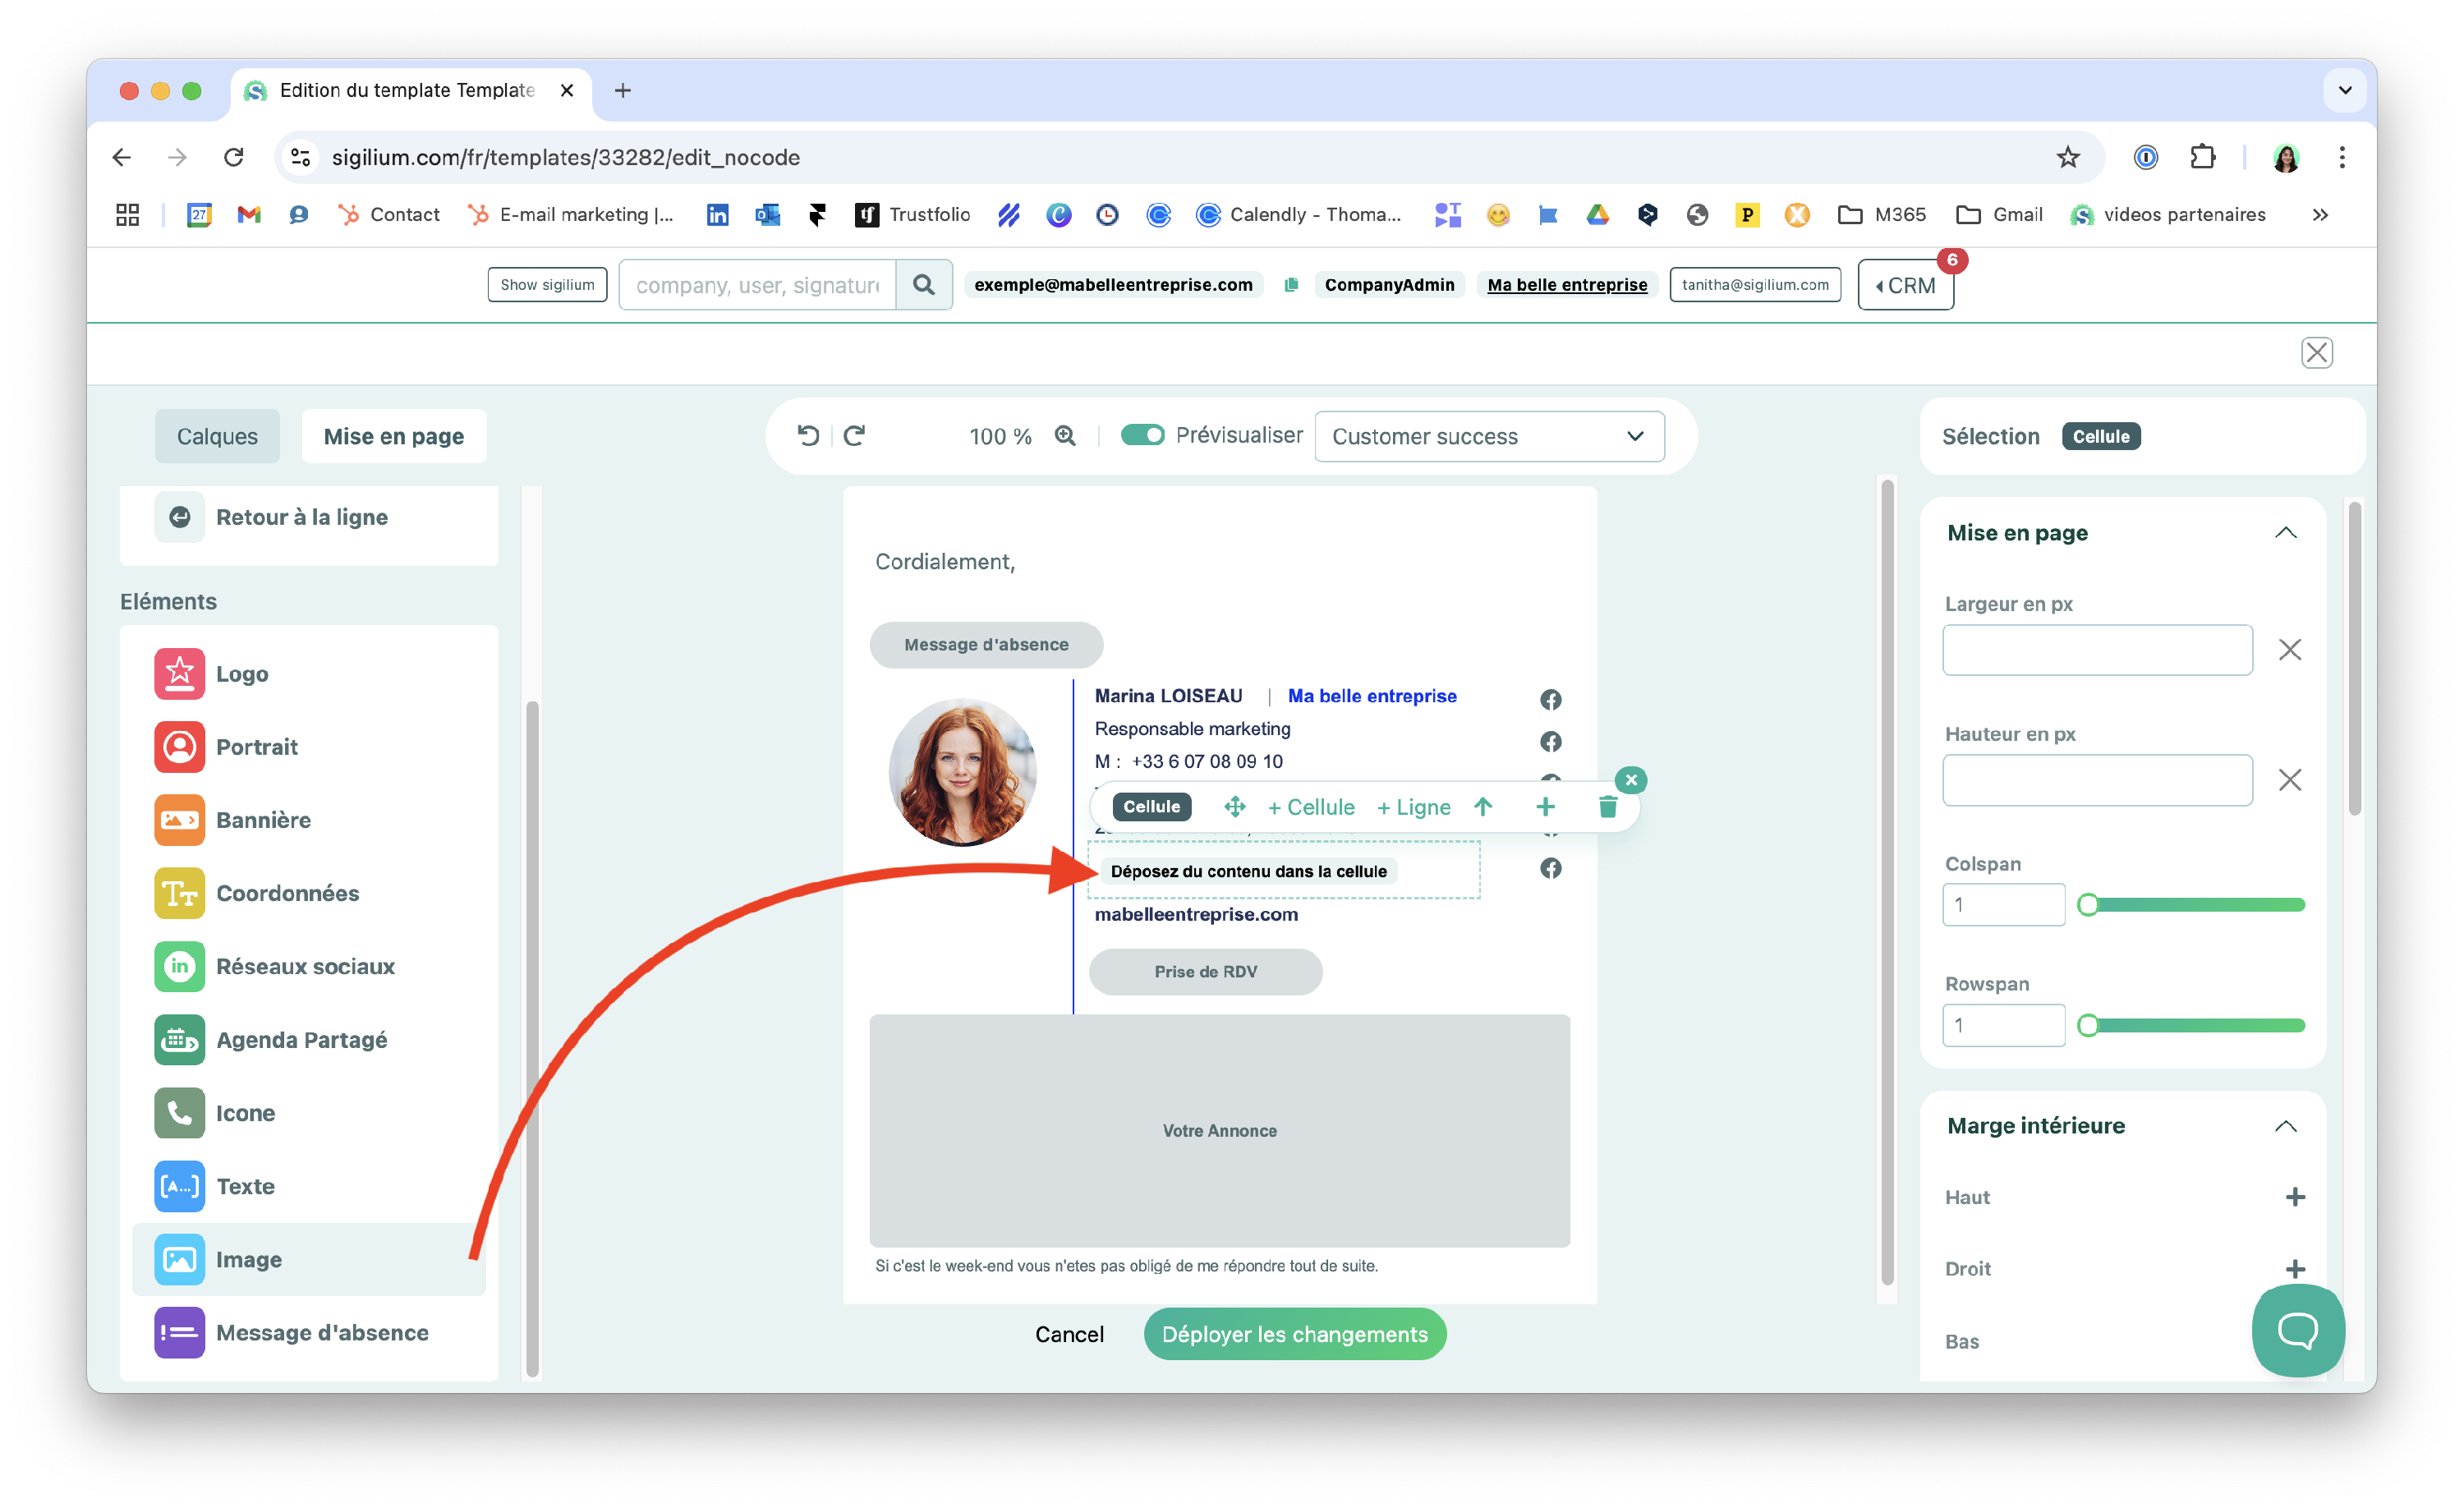
Task: Switch to the Calques tab
Action: pos(217,437)
